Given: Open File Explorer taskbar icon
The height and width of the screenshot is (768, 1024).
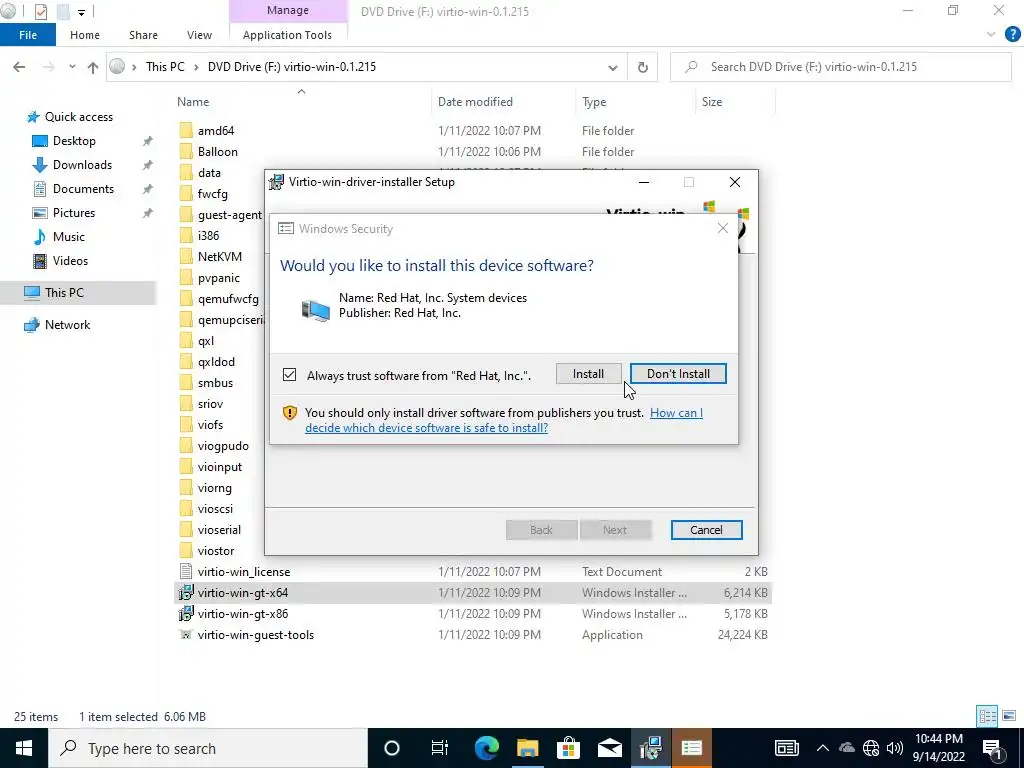Looking at the screenshot, I should (528, 748).
